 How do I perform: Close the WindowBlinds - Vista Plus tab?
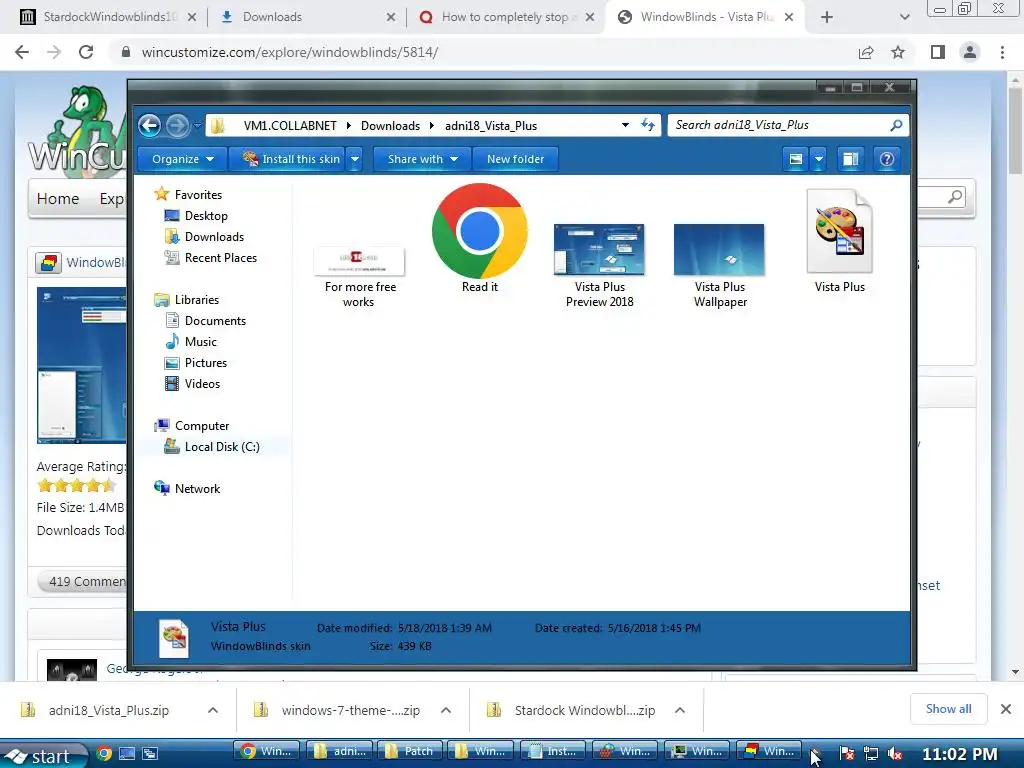[x=789, y=17]
